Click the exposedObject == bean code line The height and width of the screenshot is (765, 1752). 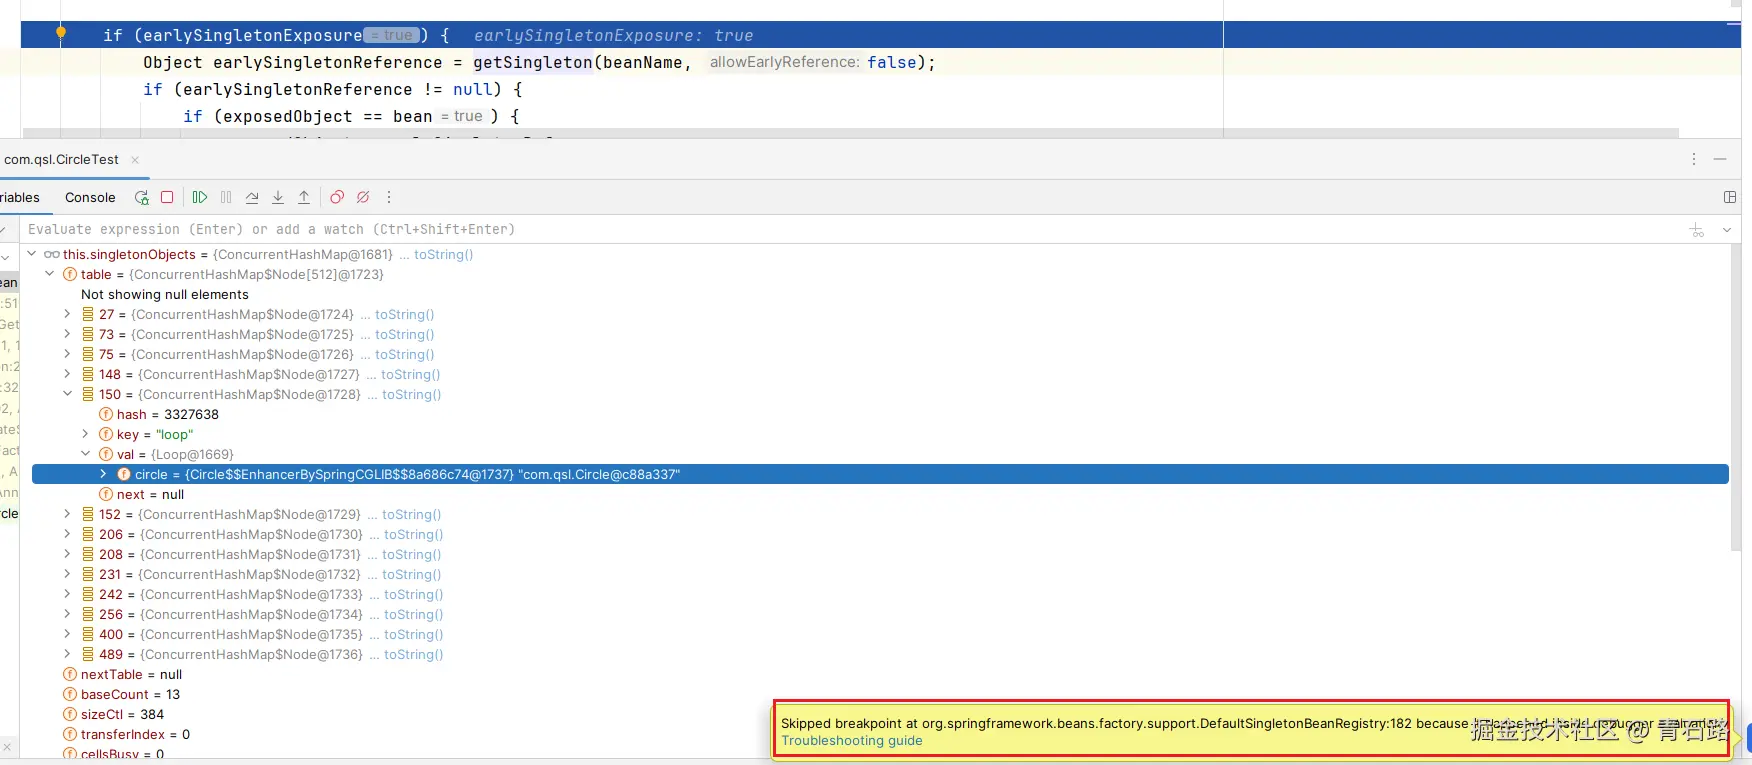pos(351,116)
